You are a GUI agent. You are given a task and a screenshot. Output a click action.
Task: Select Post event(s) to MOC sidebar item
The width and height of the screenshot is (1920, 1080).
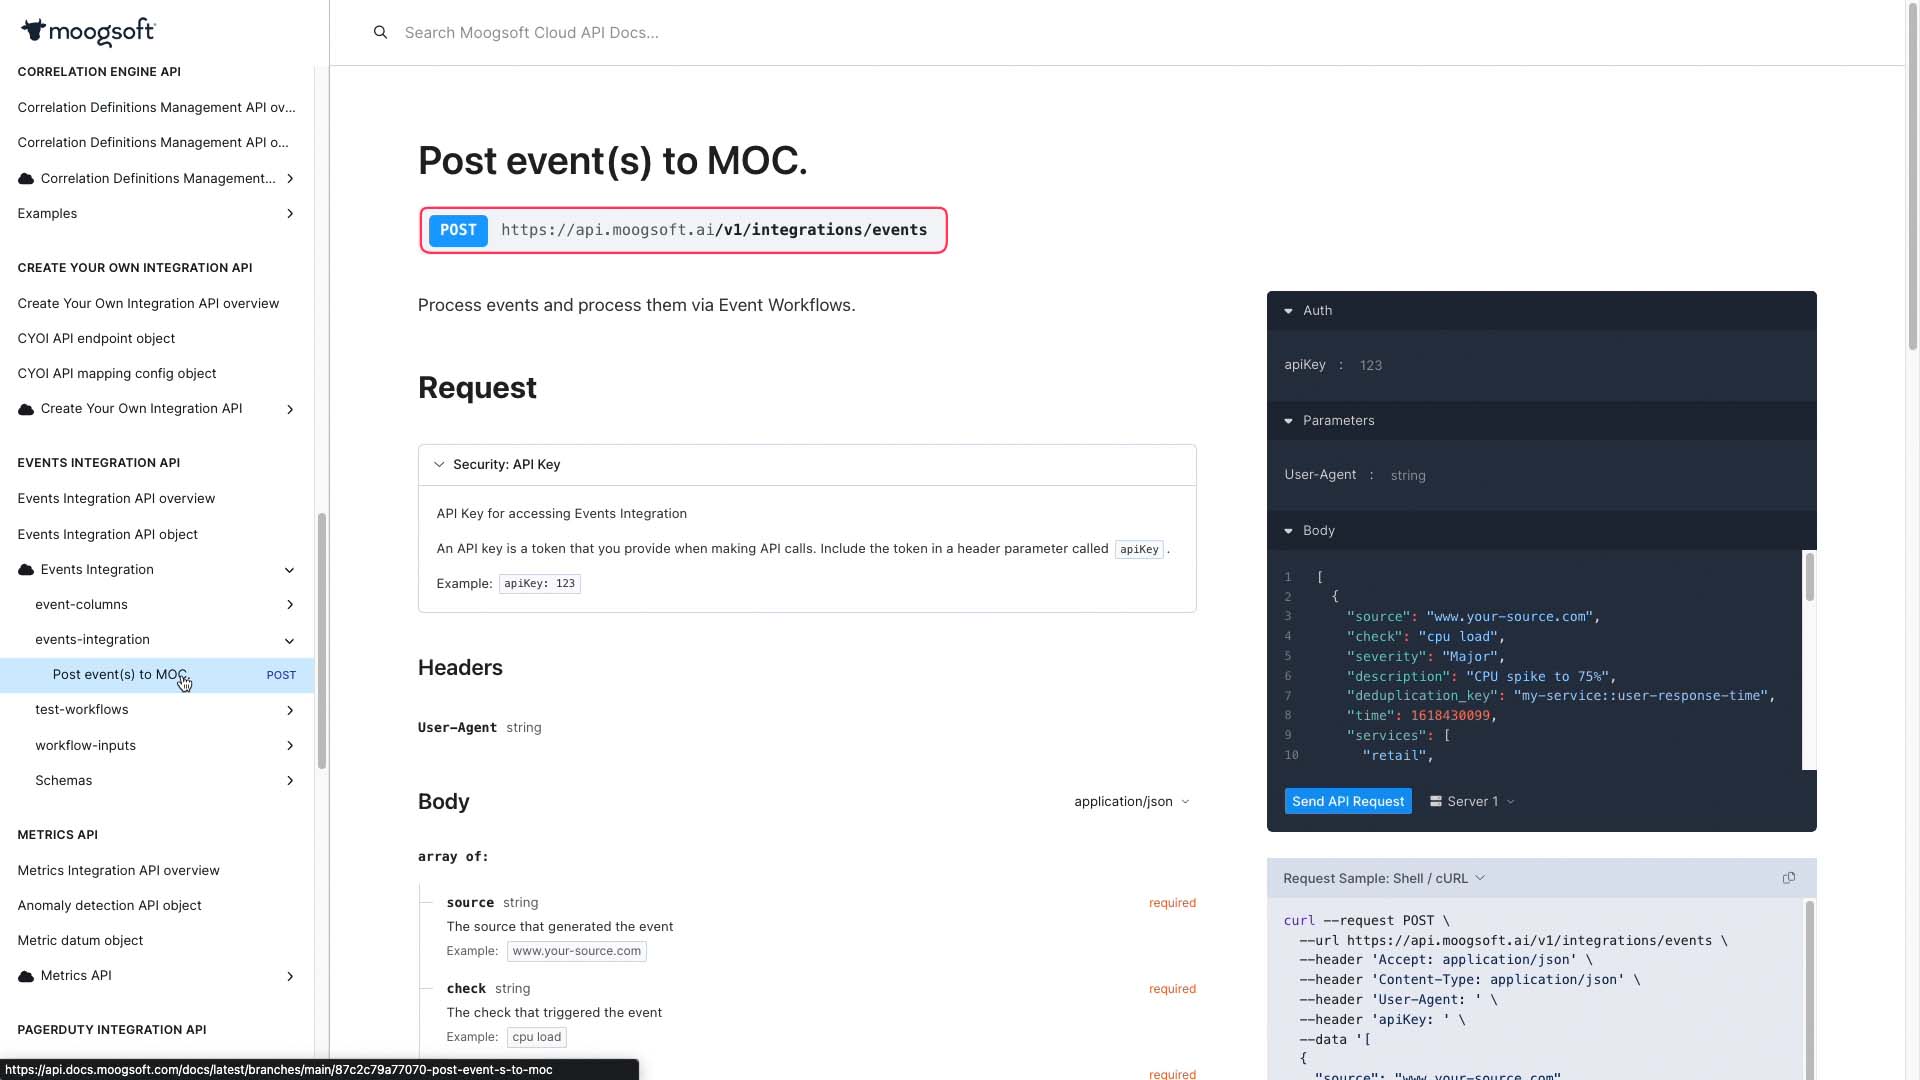tap(157, 675)
